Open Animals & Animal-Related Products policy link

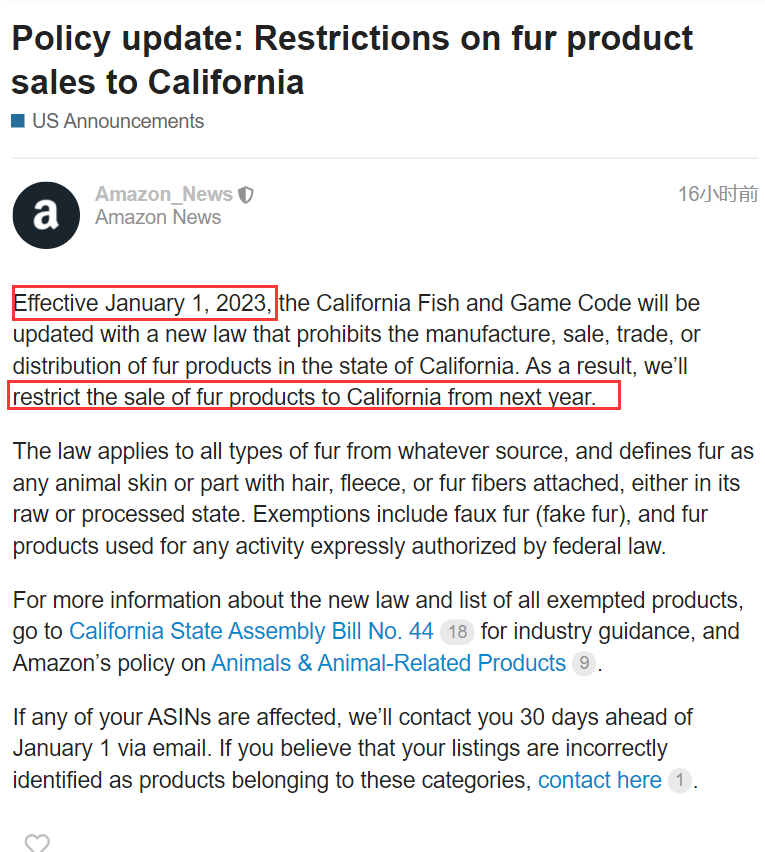point(388,663)
